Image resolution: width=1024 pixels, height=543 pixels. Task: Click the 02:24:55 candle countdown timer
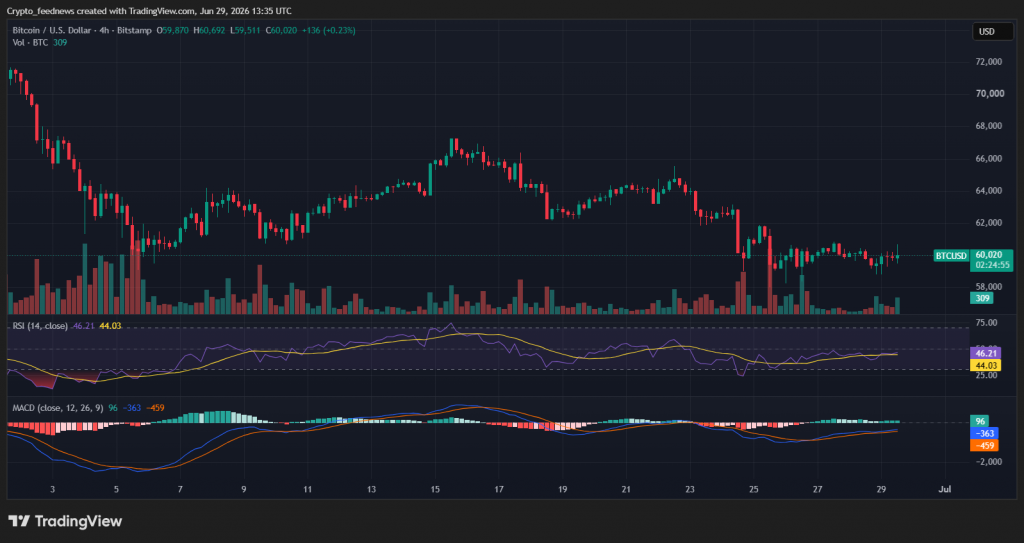(992, 265)
